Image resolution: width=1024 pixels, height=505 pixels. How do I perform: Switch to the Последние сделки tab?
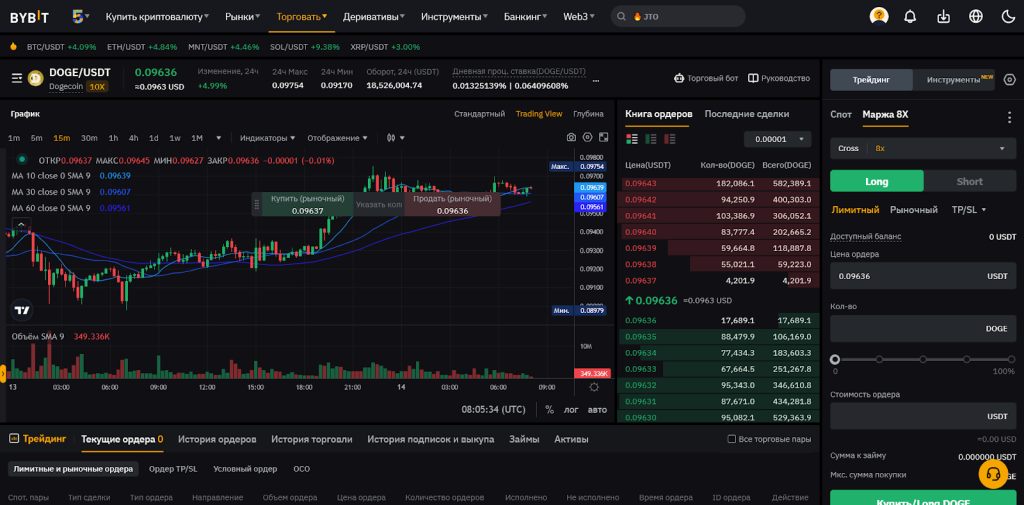[746, 114]
